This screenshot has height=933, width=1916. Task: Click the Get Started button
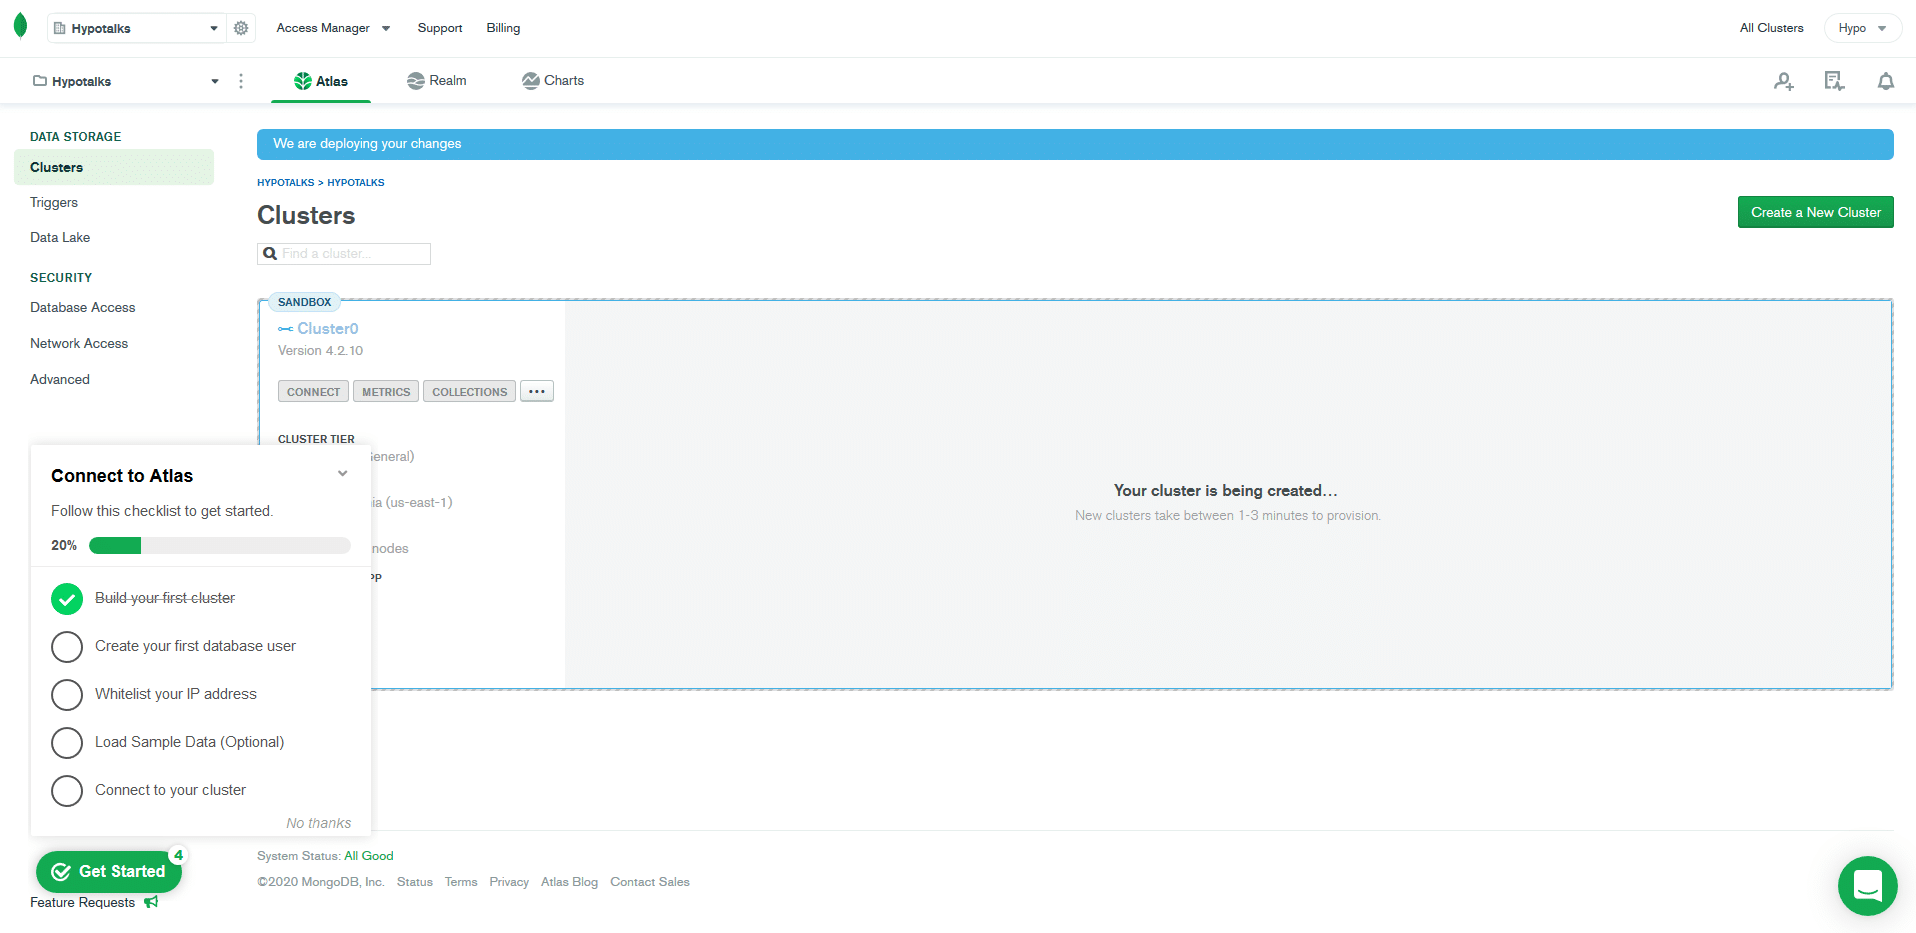pyautogui.click(x=109, y=872)
